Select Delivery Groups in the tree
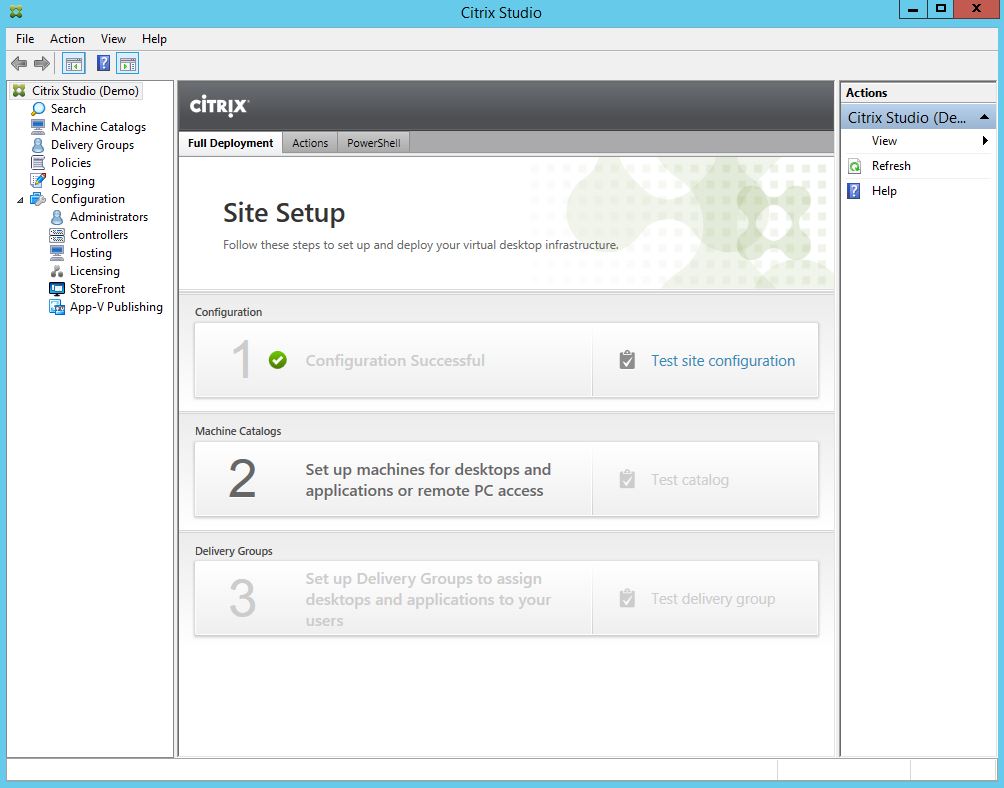Image resolution: width=1004 pixels, height=788 pixels. [x=92, y=145]
